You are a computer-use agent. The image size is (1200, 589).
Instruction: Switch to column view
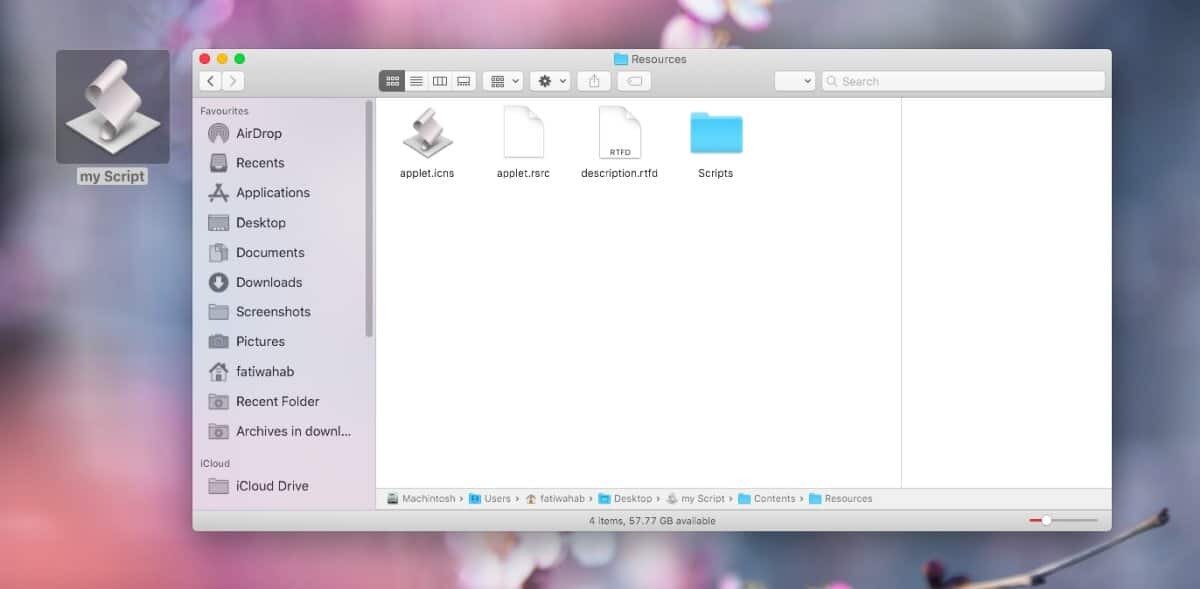(x=440, y=81)
